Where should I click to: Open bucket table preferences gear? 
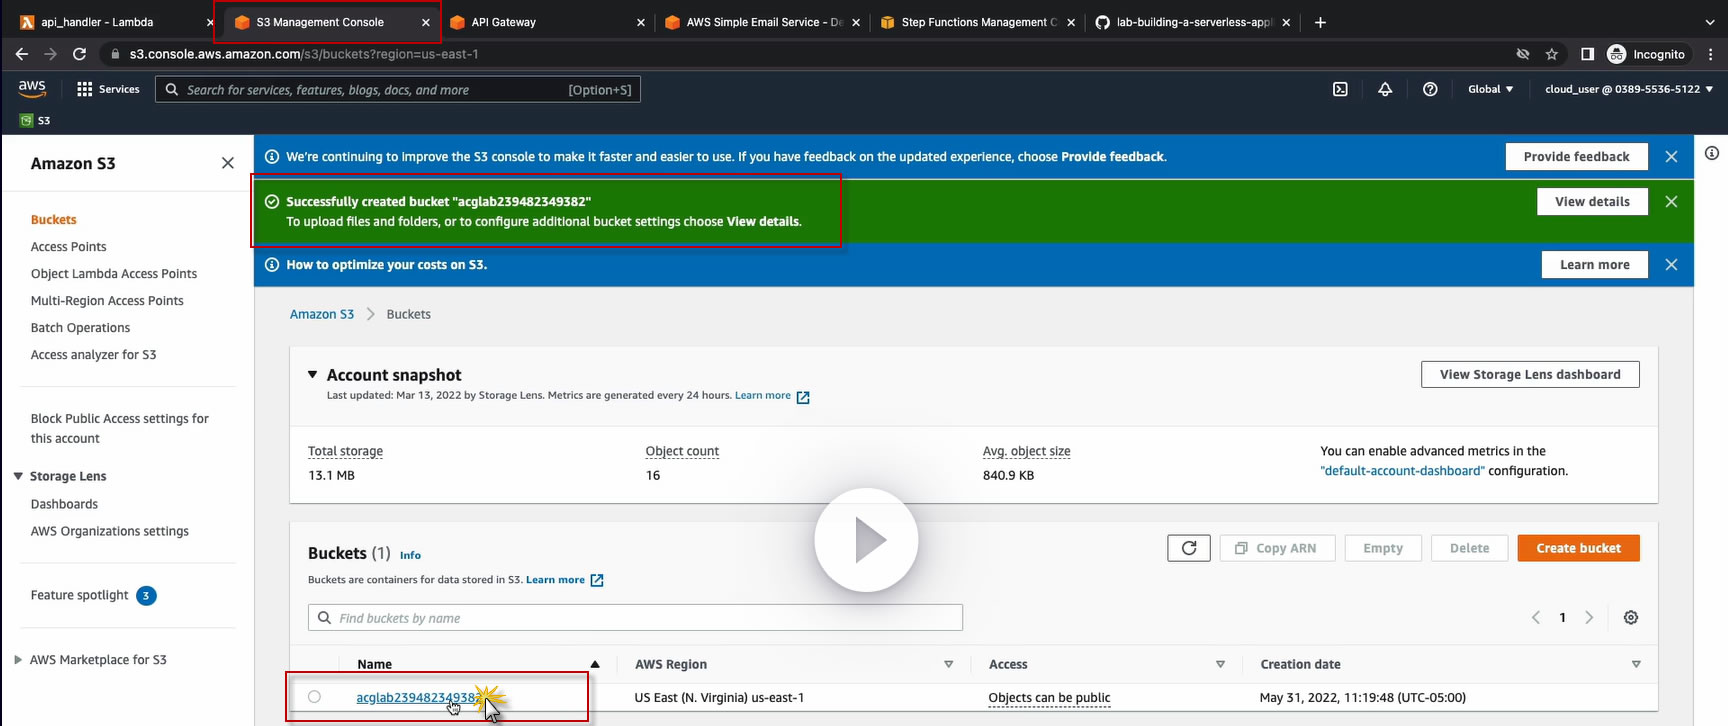(1631, 617)
